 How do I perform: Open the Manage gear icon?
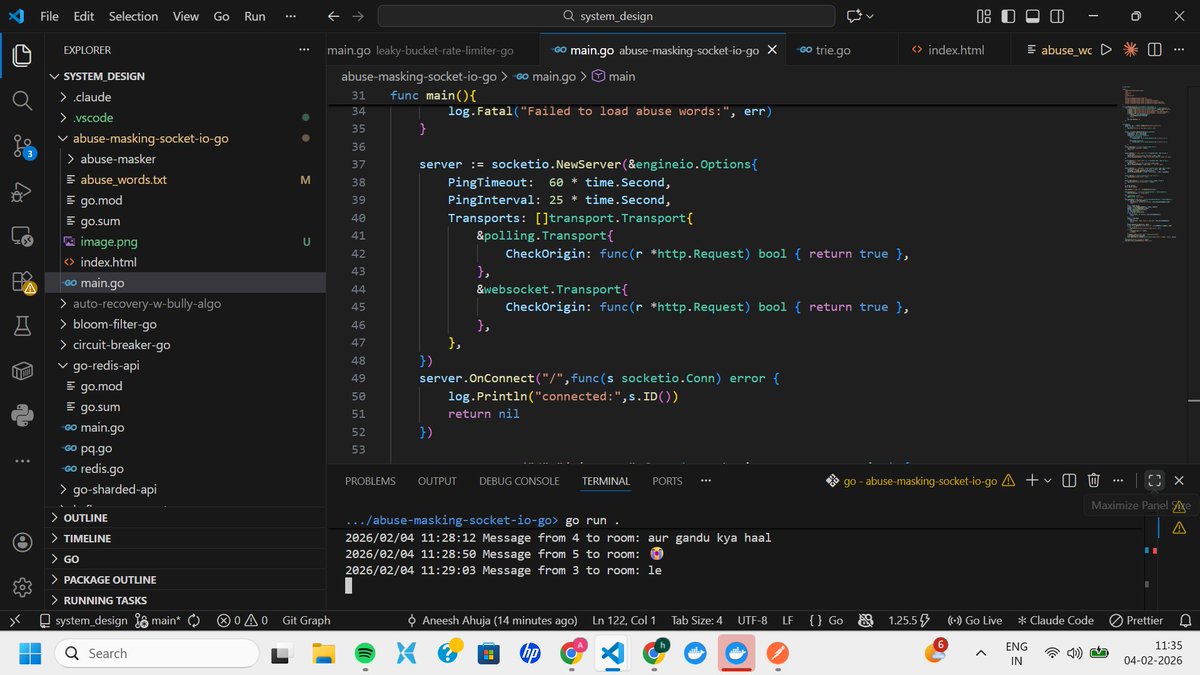pyautogui.click(x=22, y=587)
